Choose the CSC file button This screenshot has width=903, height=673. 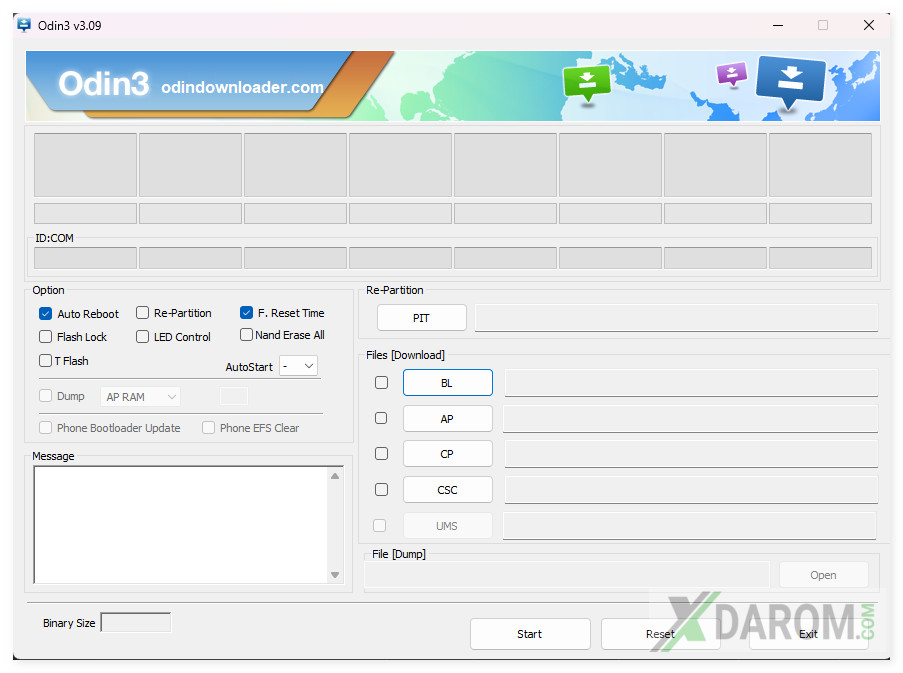(x=447, y=490)
